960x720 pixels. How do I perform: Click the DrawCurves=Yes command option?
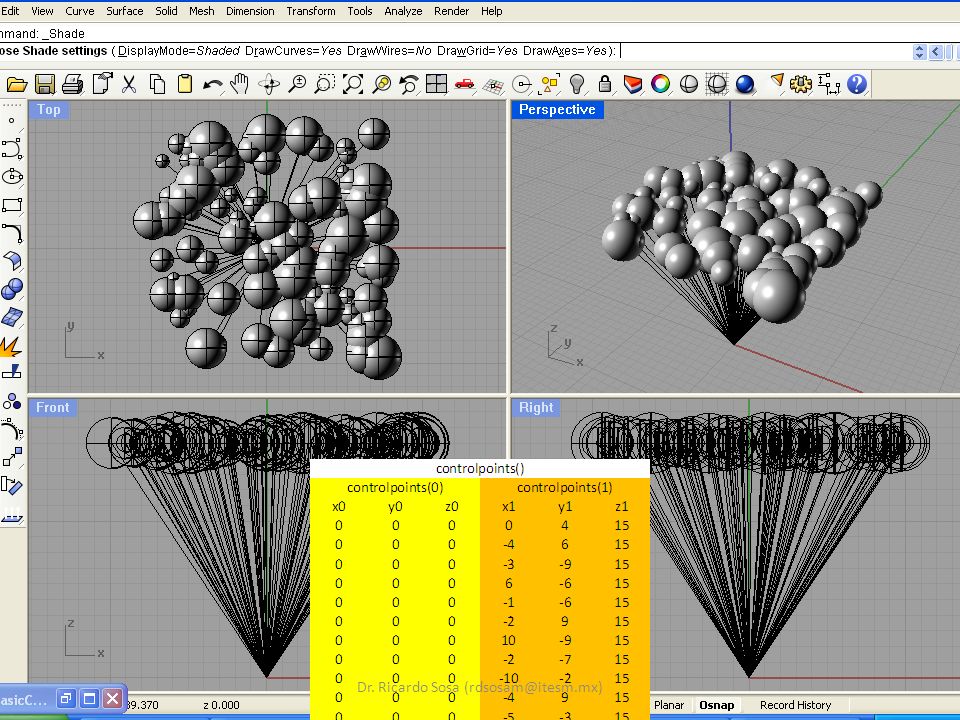point(293,51)
